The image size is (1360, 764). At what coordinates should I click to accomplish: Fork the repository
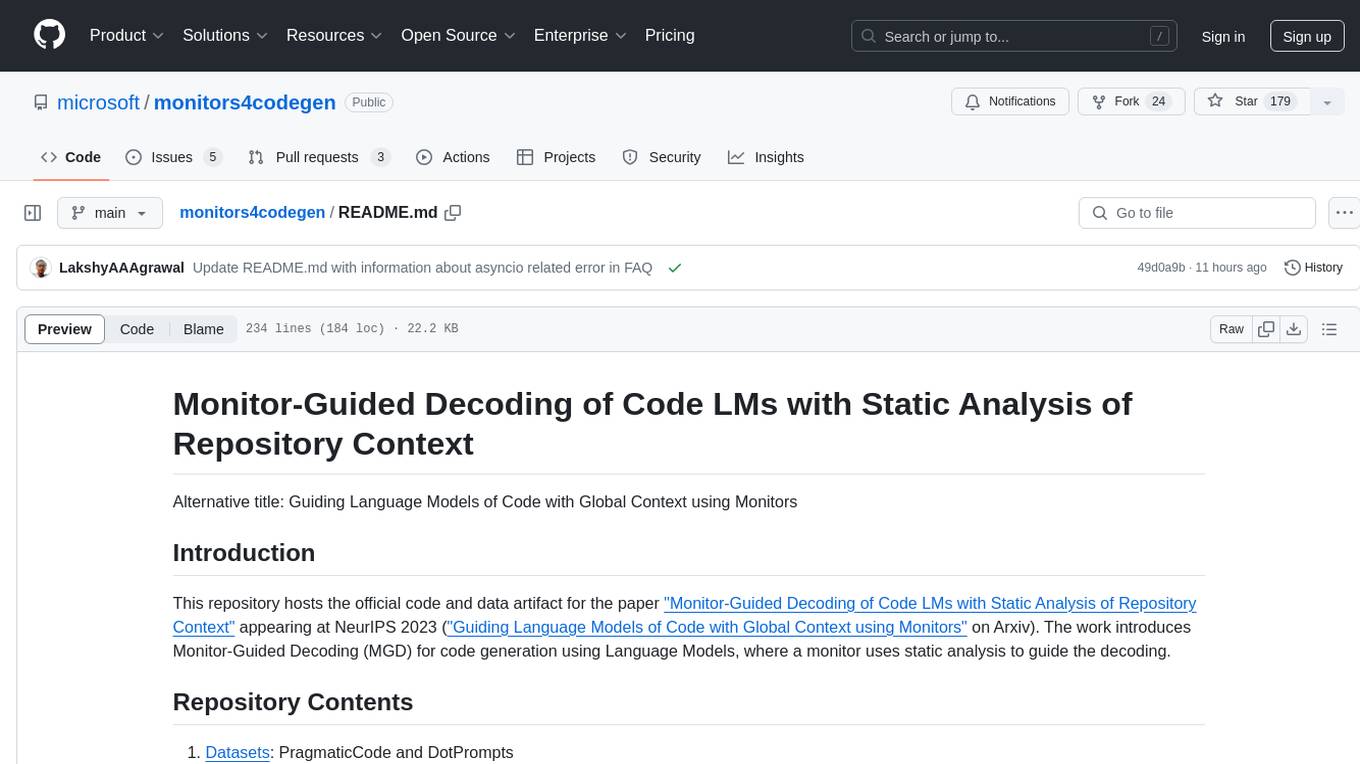(x=1131, y=102)
